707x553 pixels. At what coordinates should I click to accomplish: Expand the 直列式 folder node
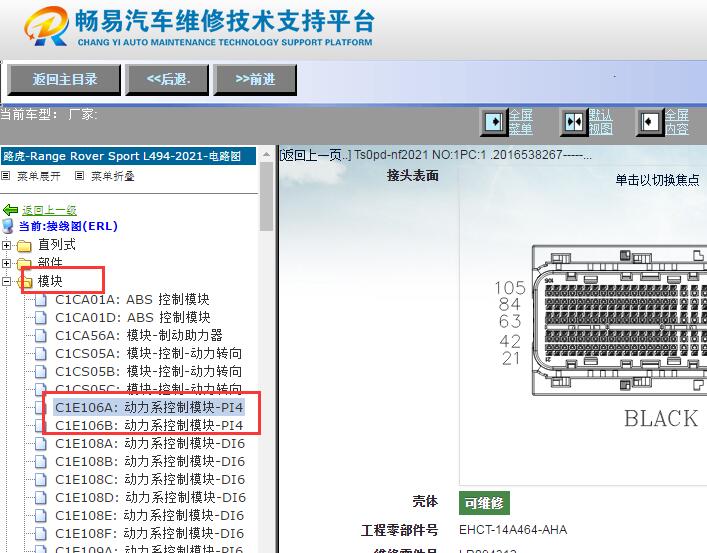tap(6, 245)
